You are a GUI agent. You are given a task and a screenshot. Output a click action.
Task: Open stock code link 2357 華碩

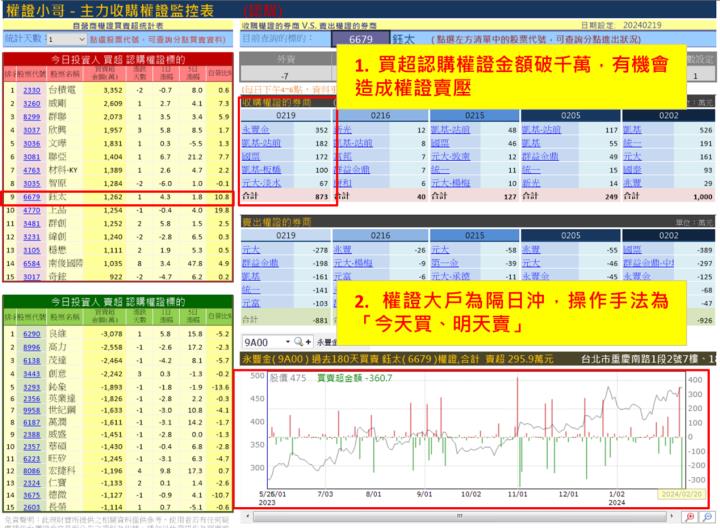coord(32,447)
